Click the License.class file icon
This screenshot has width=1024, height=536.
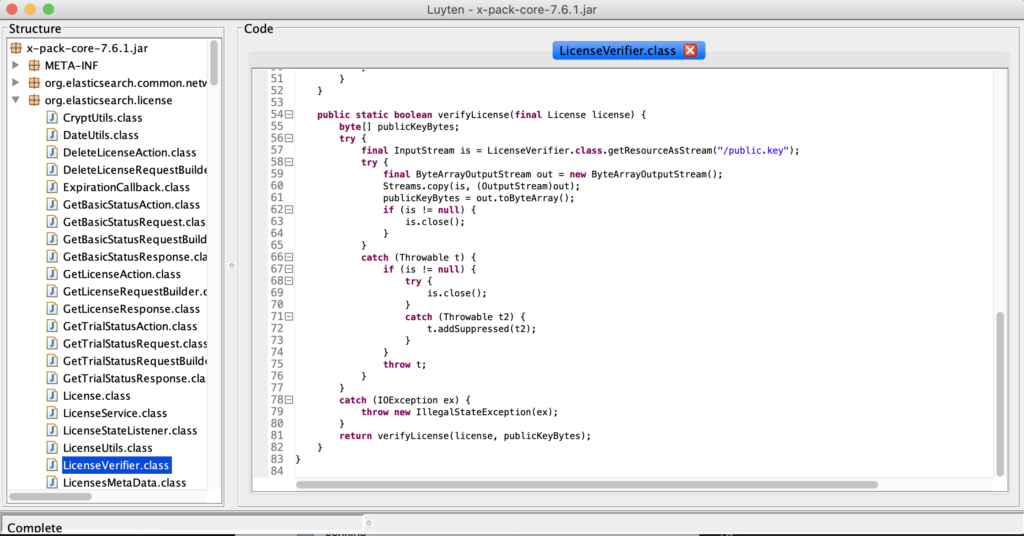(52, 396)
